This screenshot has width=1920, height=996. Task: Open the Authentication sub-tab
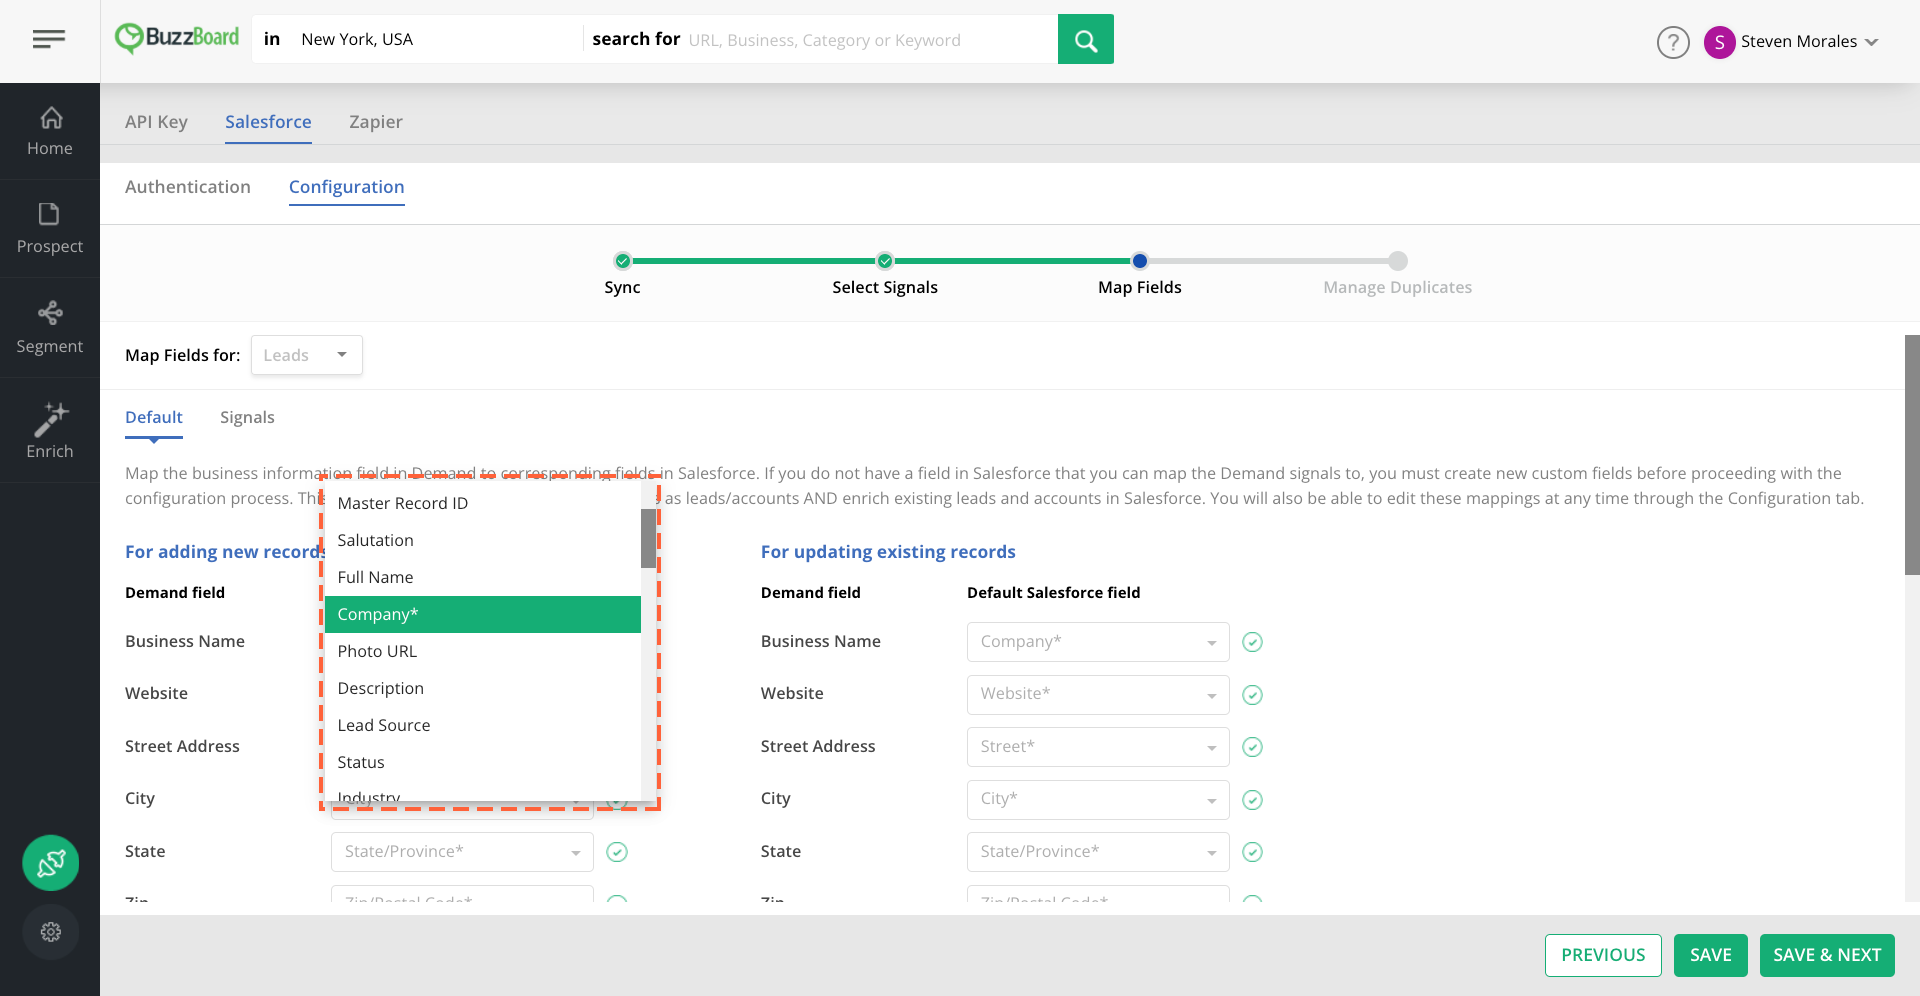coord(188,187)
